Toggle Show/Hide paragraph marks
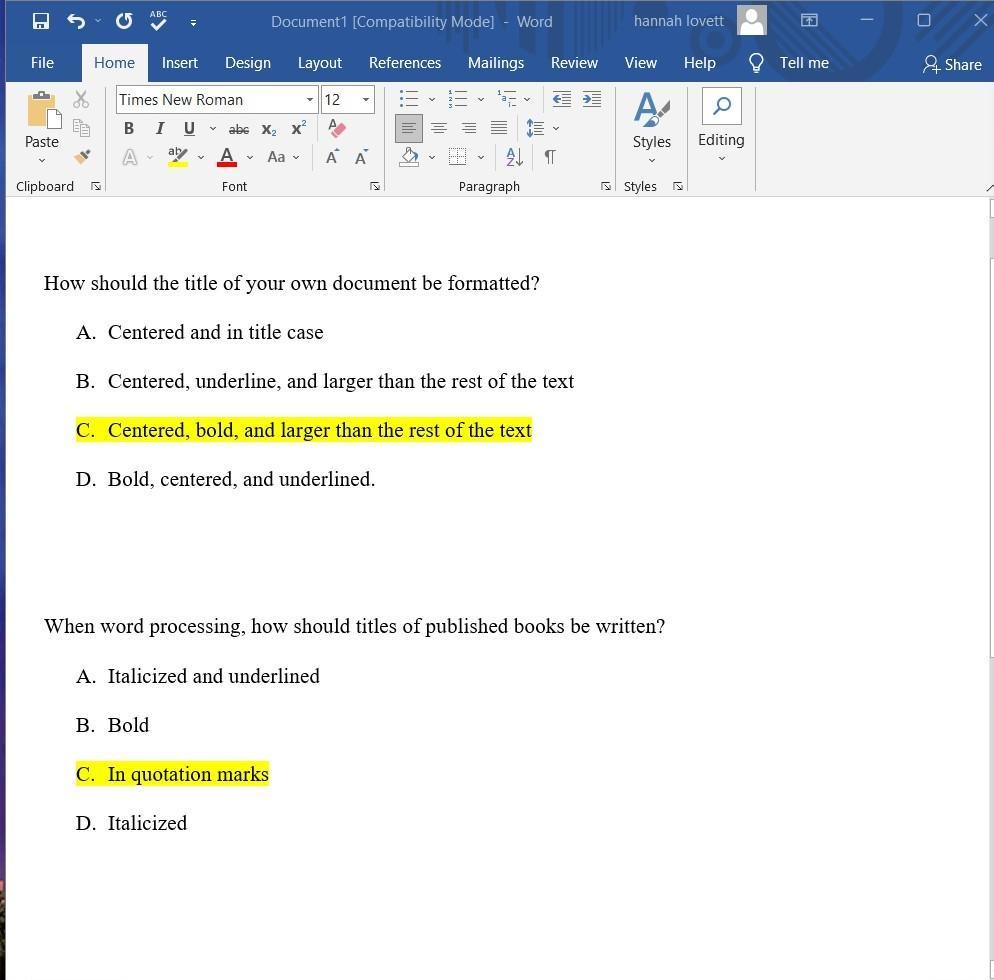 click(549, 157)
